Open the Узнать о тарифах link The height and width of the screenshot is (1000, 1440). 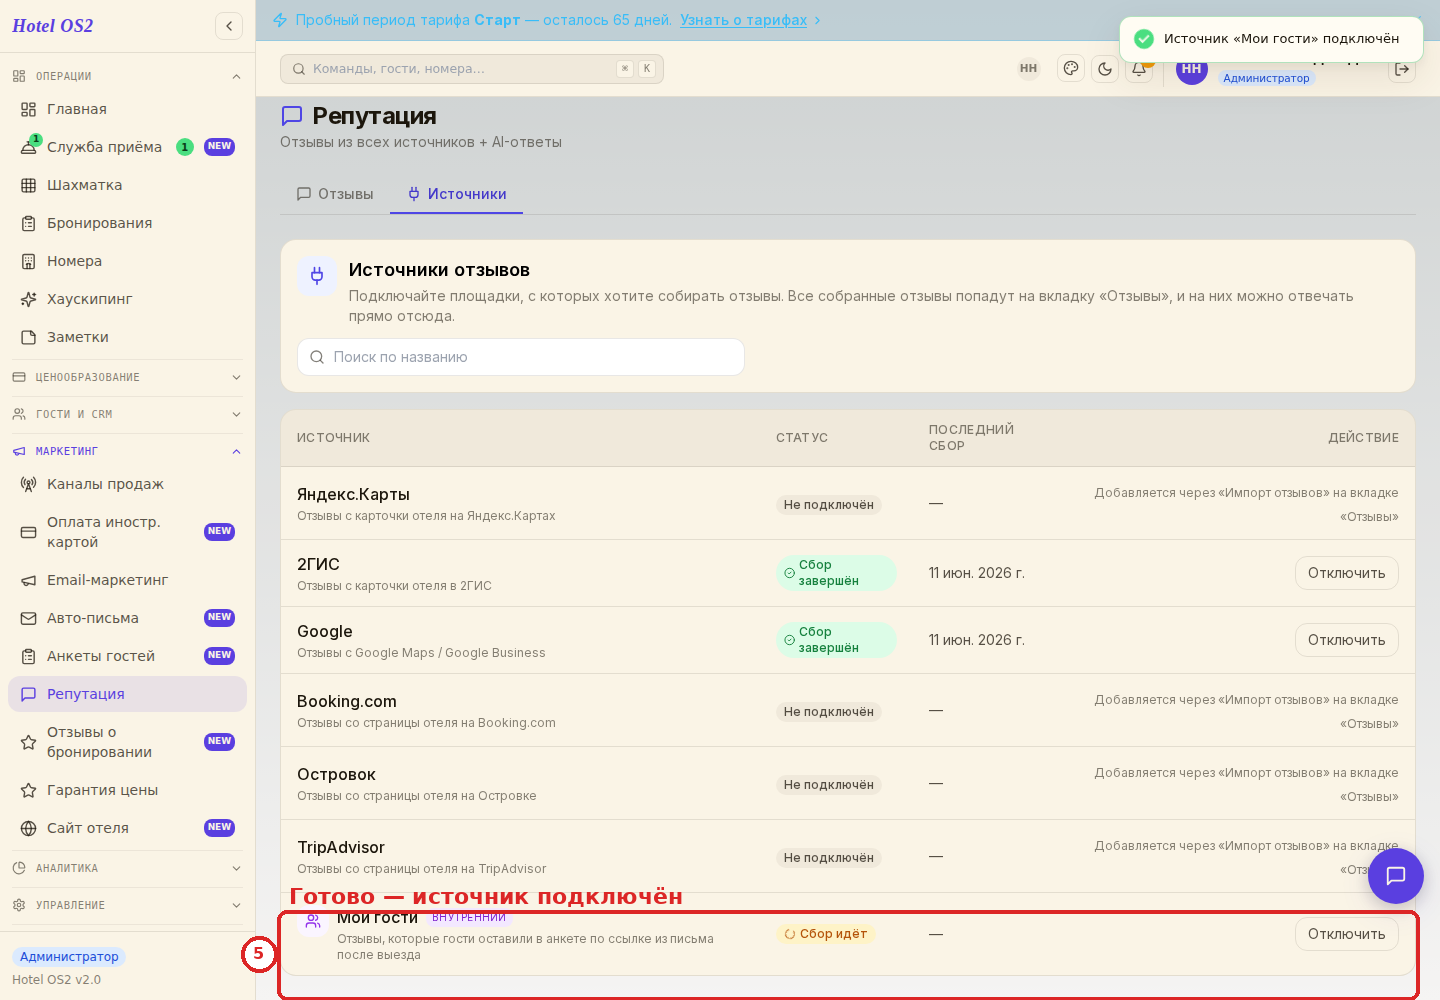(x=743, y=20)
